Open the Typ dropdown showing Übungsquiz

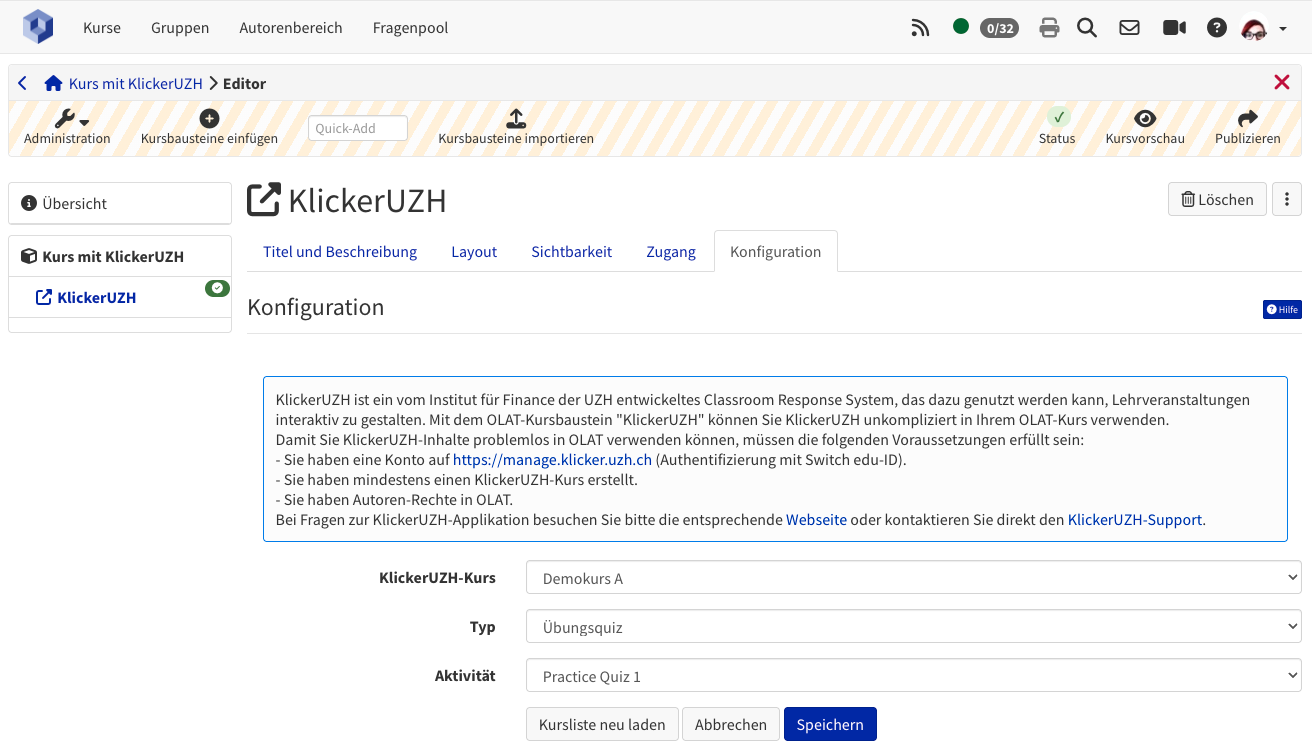coord(912,626)
